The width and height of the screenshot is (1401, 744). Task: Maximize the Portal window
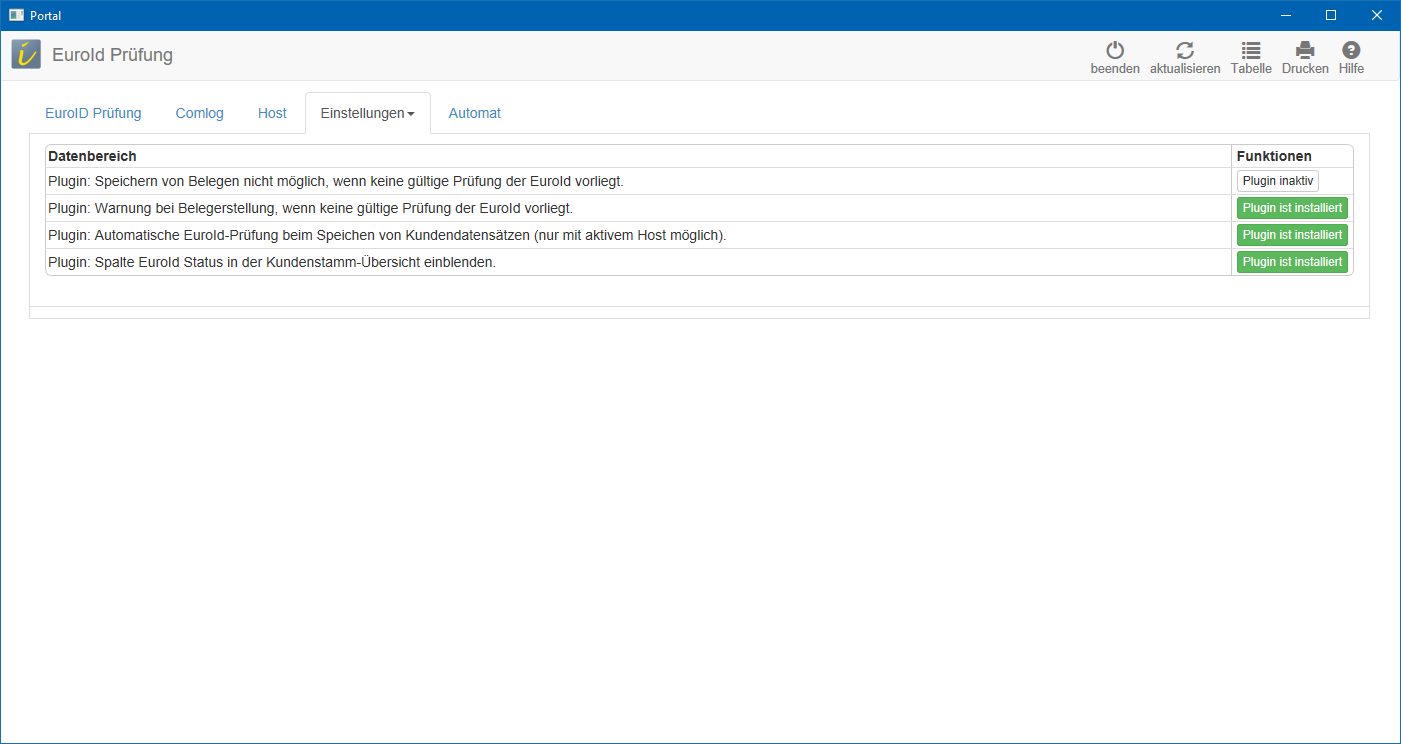pos(1330,15)
